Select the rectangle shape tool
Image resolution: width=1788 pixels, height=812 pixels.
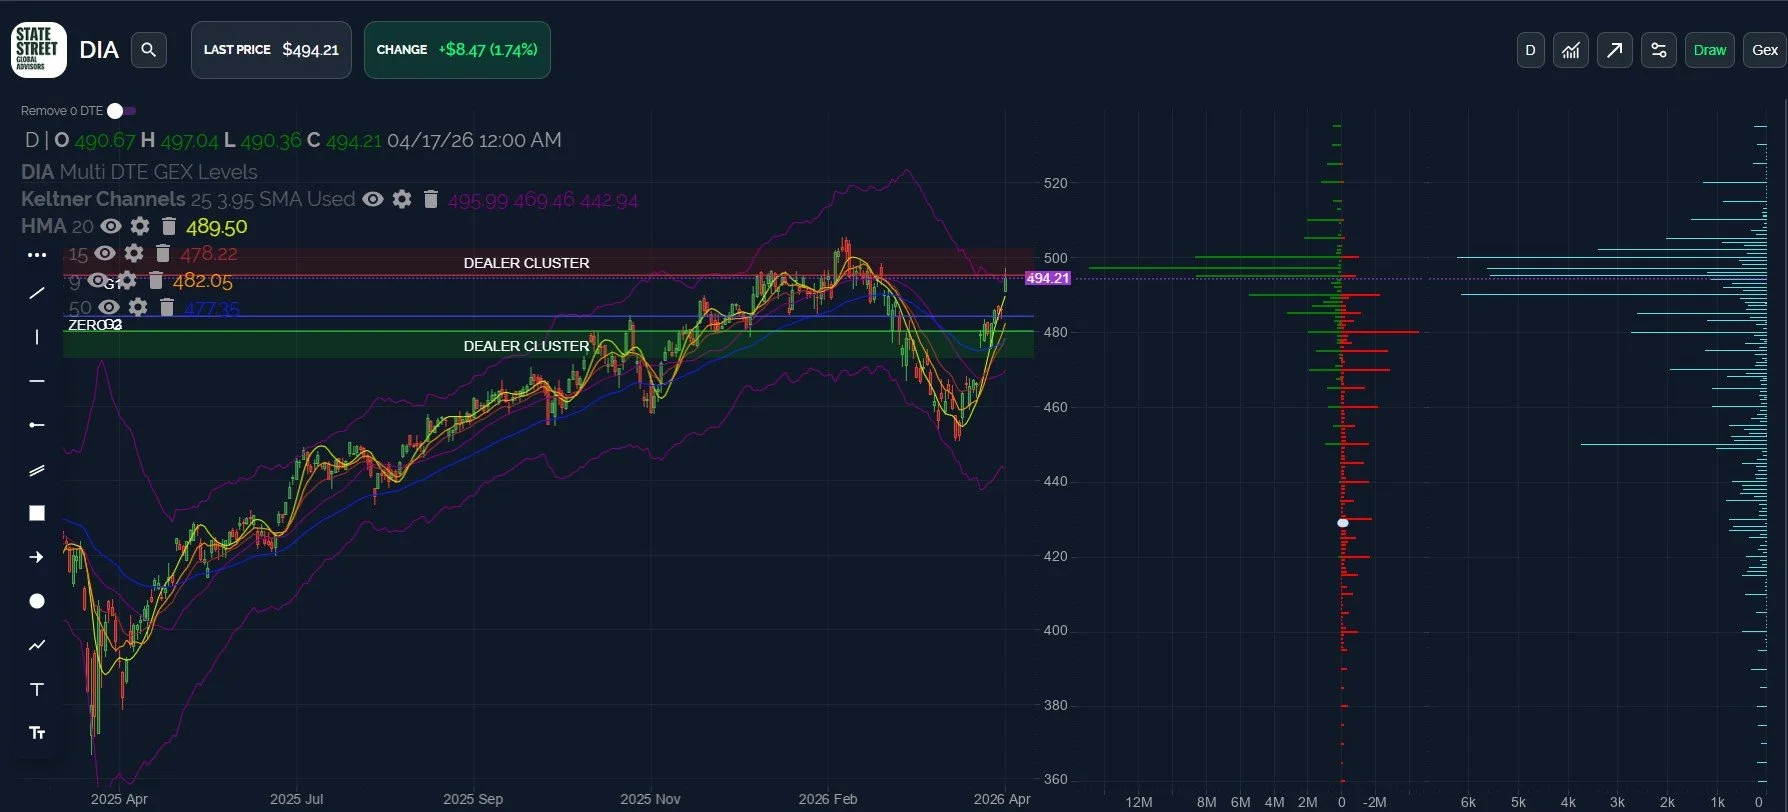click(x=37, y=513)
